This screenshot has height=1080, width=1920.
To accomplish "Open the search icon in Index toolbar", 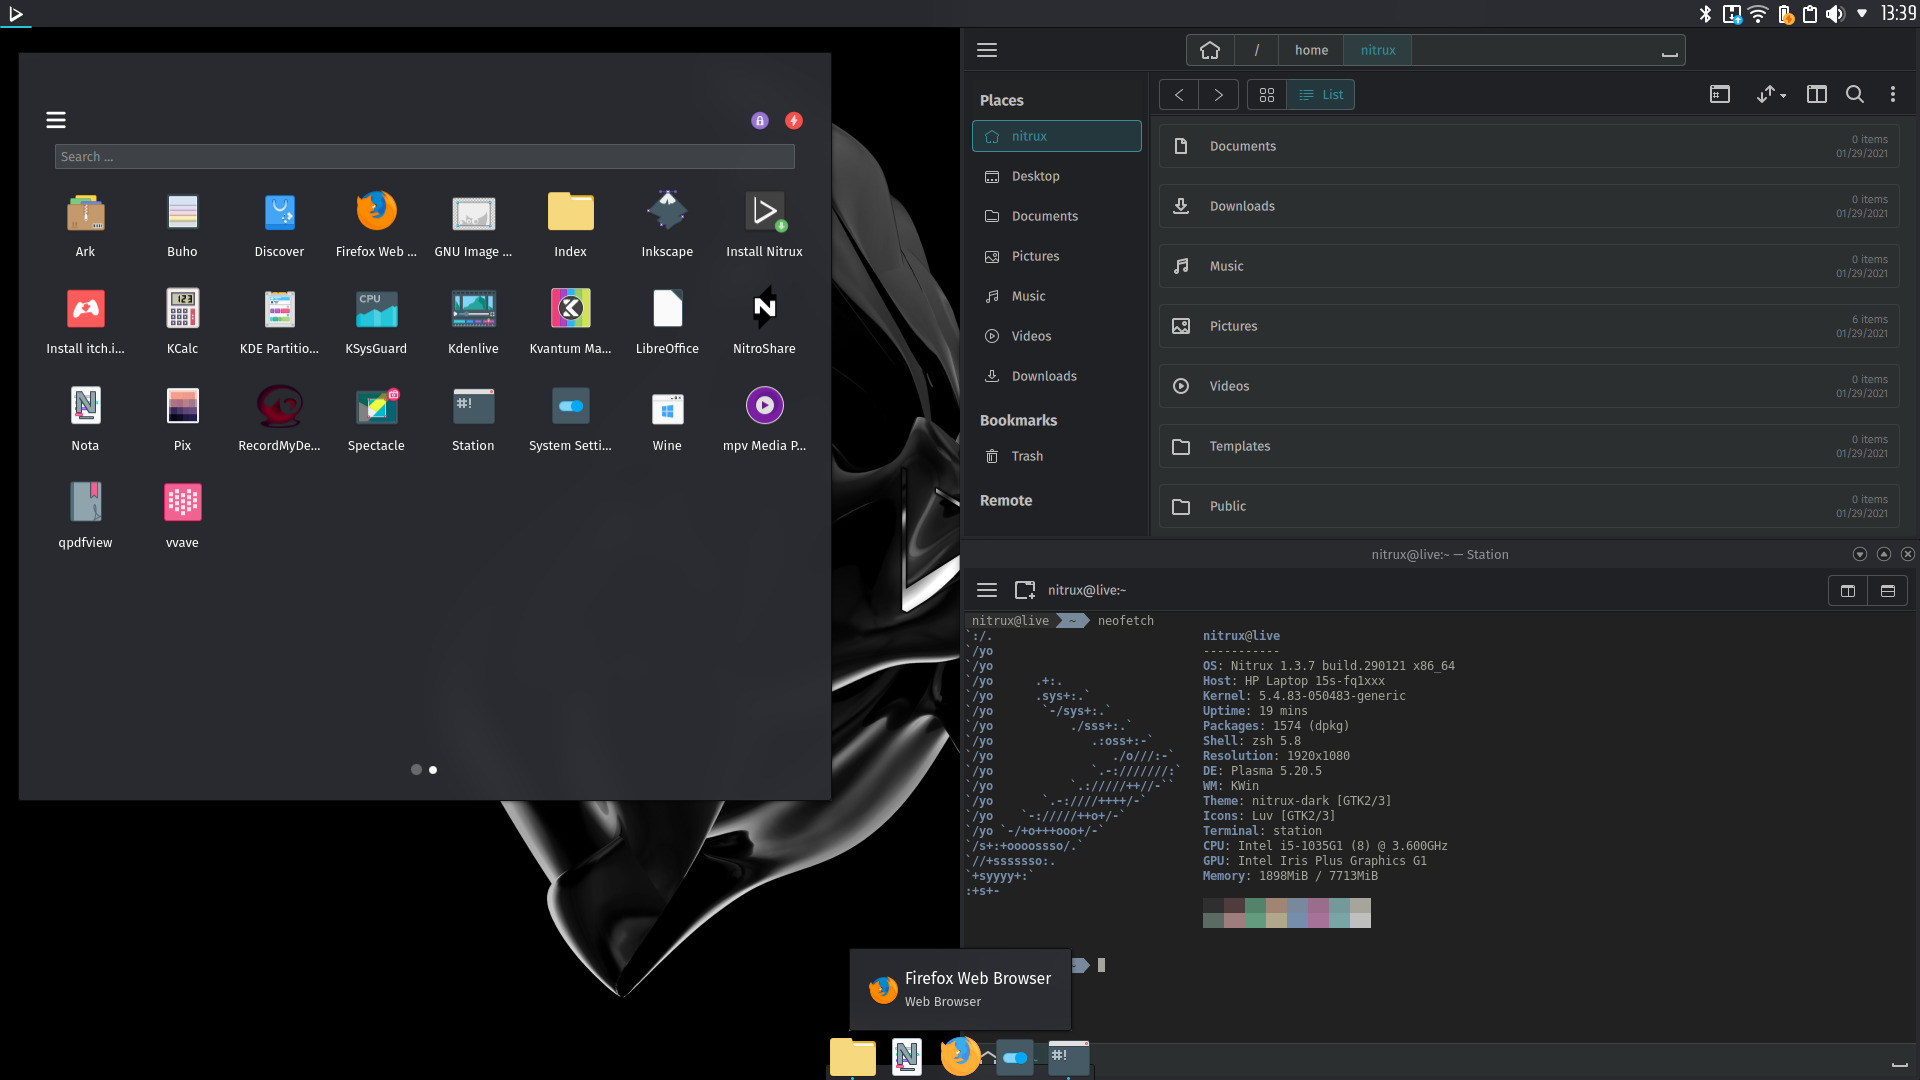I will point(1854,94).
